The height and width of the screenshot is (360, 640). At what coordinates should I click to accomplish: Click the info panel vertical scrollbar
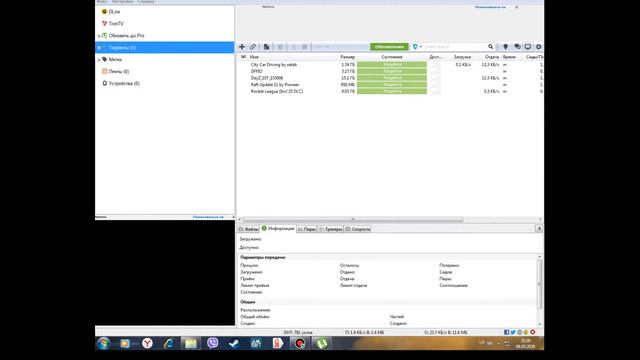(539, 284)
